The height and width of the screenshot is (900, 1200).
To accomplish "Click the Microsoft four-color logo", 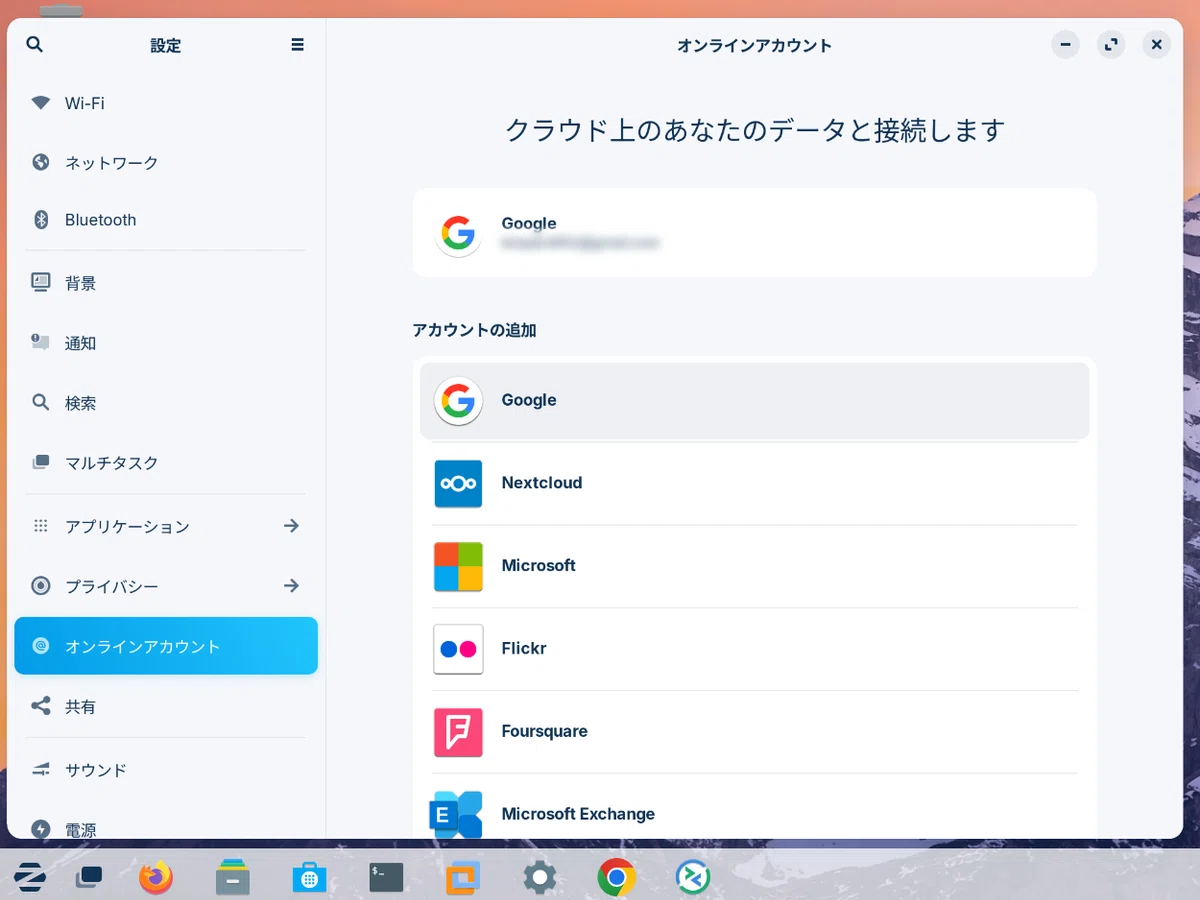I will [x=458, y=566].
